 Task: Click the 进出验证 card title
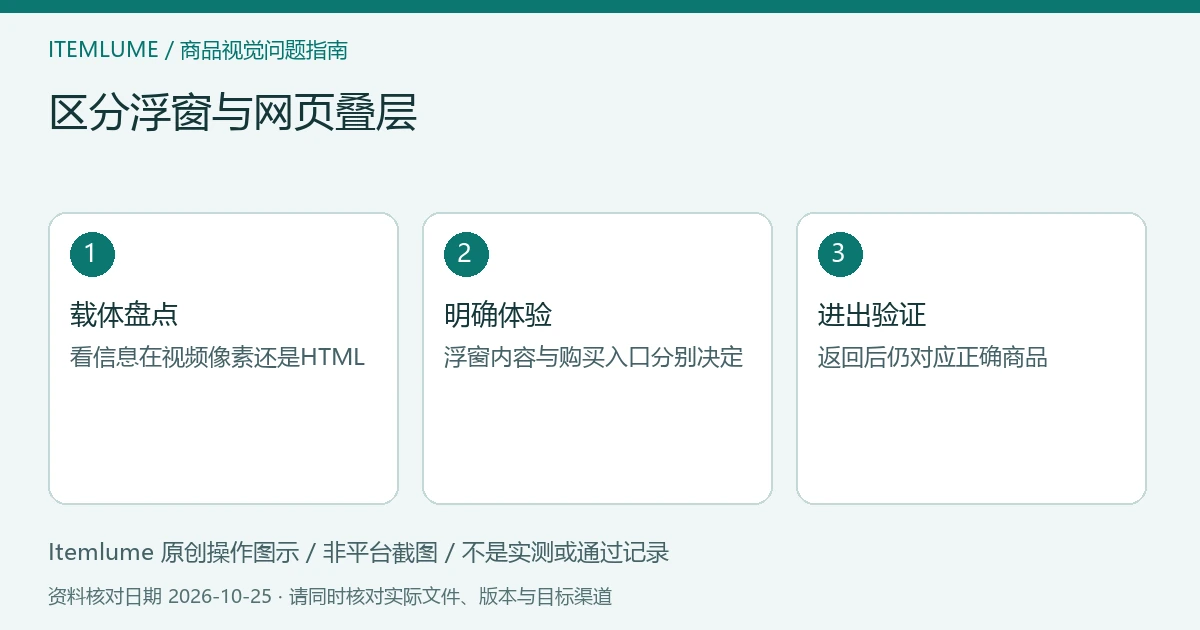[872, 315]
